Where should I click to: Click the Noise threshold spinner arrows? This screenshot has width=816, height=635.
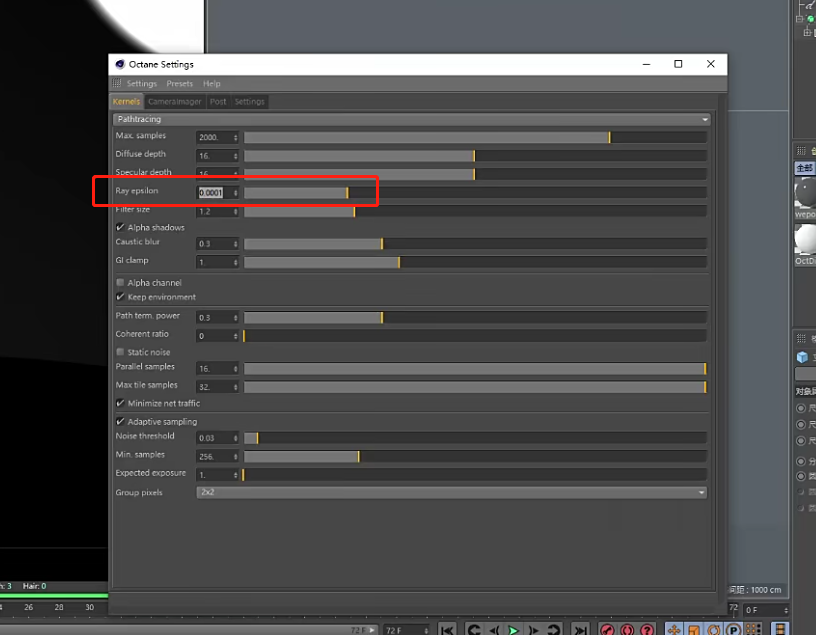(x=236, y=438)
